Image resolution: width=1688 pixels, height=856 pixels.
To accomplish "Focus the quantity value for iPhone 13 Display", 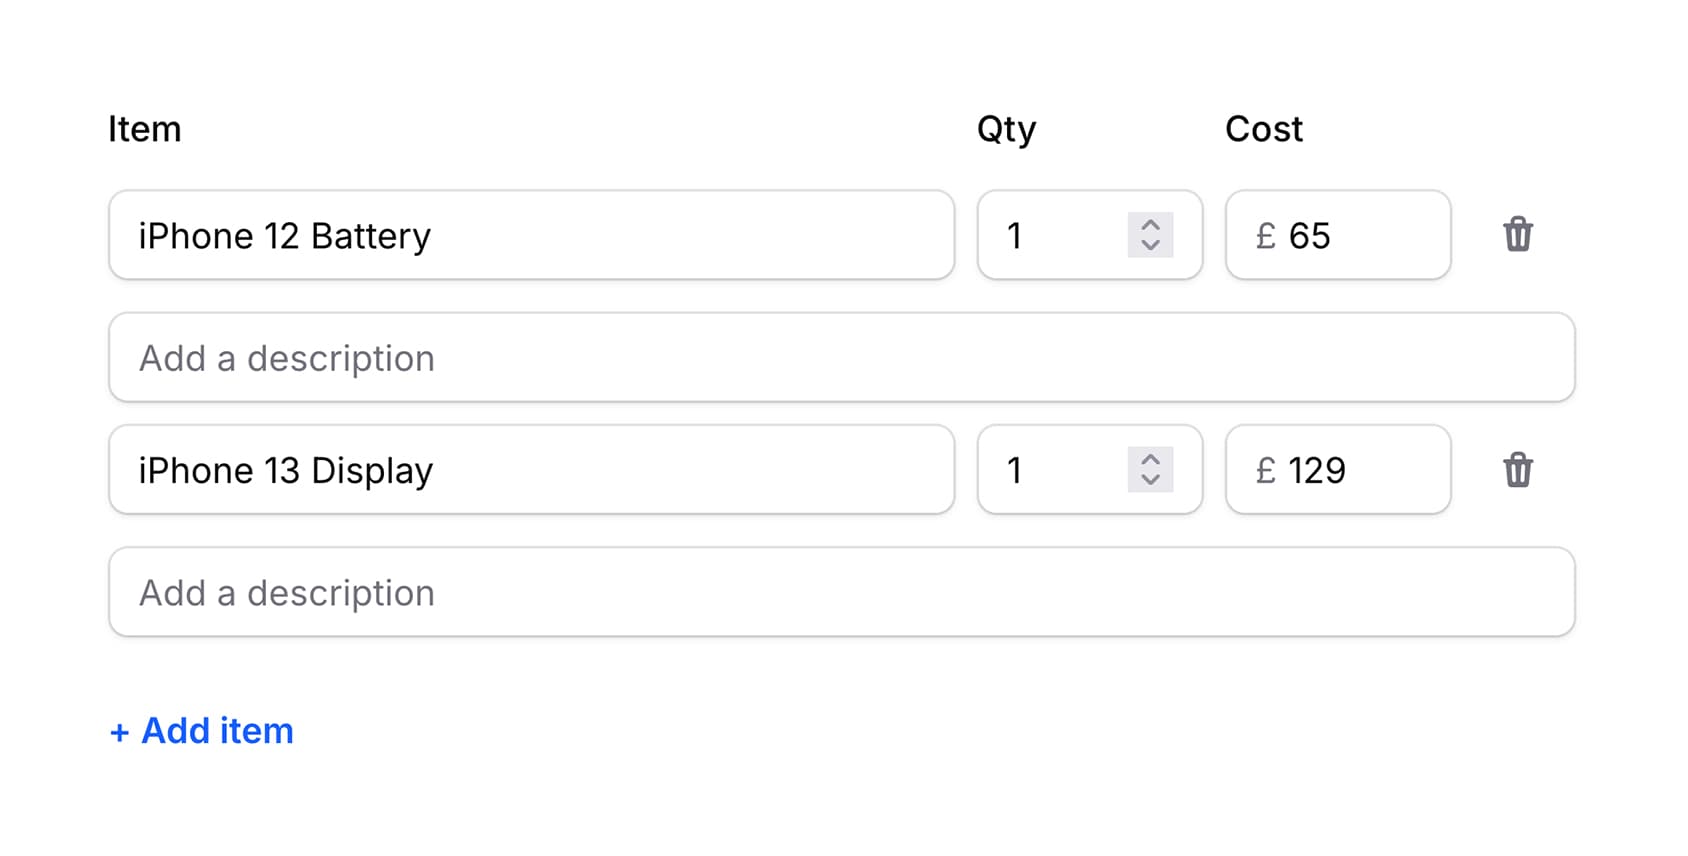I will tap(1050, 470).
